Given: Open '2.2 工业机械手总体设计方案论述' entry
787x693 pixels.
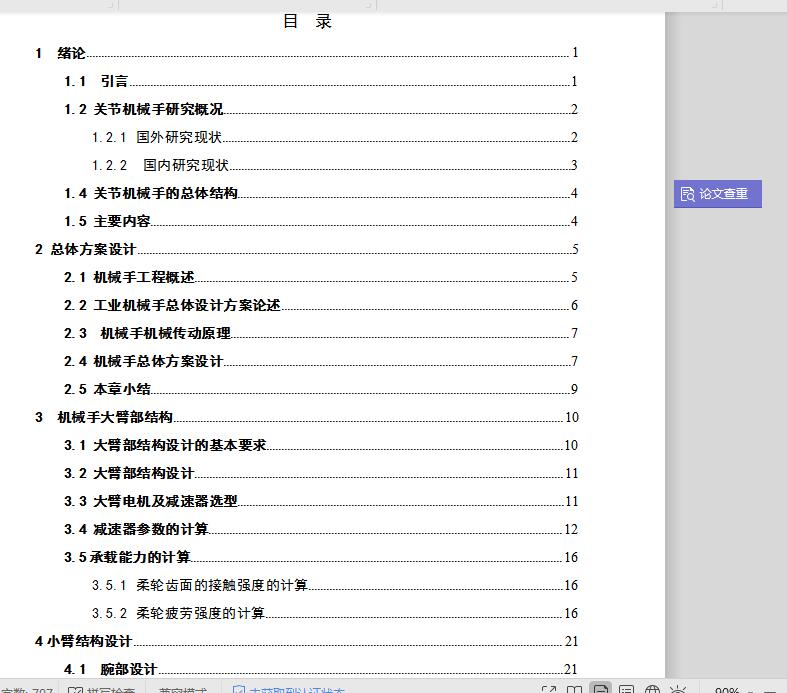Looking at the screenshot, I should pos(321,305).
